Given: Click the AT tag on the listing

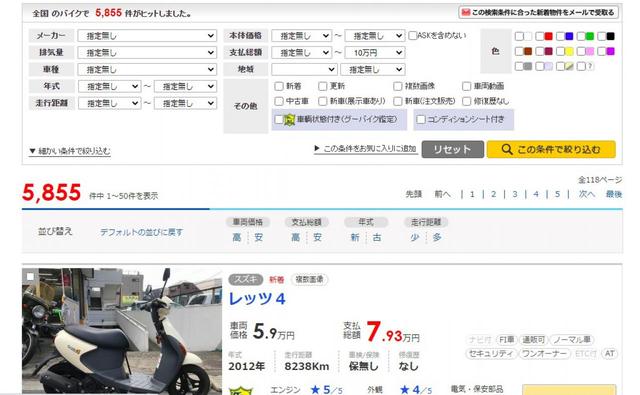Looking at the screenshot, I should pyautogui.click(x=609, y=353).
